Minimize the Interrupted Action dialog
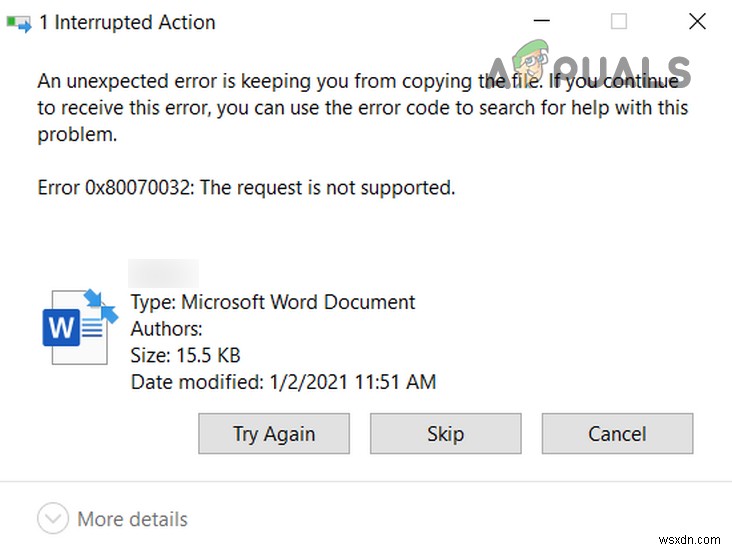Viewport: 732px width, 550px height. pos(541,21)
